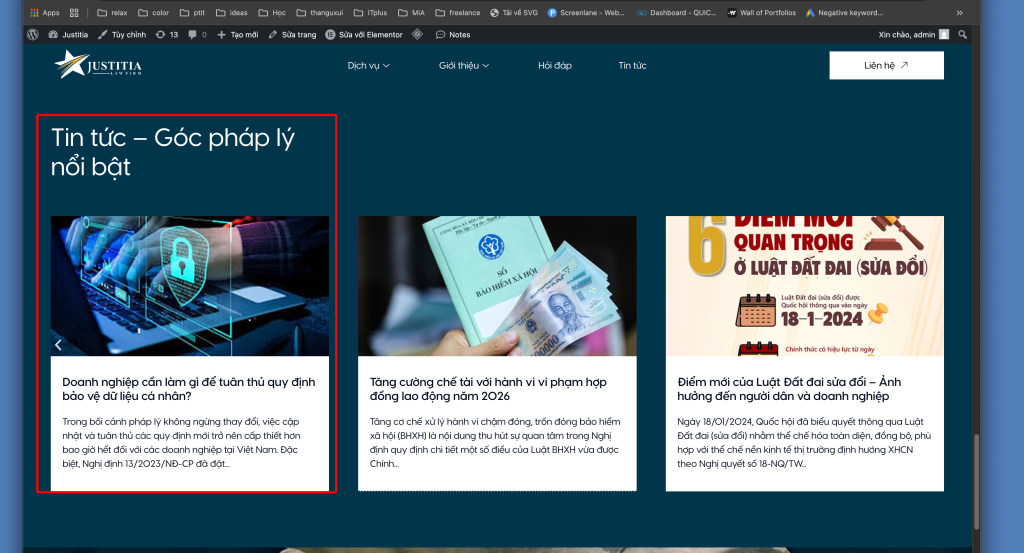Expand the Dịch vụ dropdown menu

[x=368, y=66]
